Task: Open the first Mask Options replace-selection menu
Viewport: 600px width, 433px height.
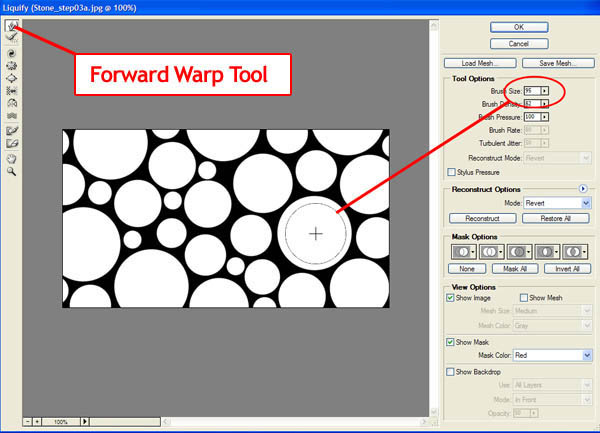Action: (x=460, y=252)
